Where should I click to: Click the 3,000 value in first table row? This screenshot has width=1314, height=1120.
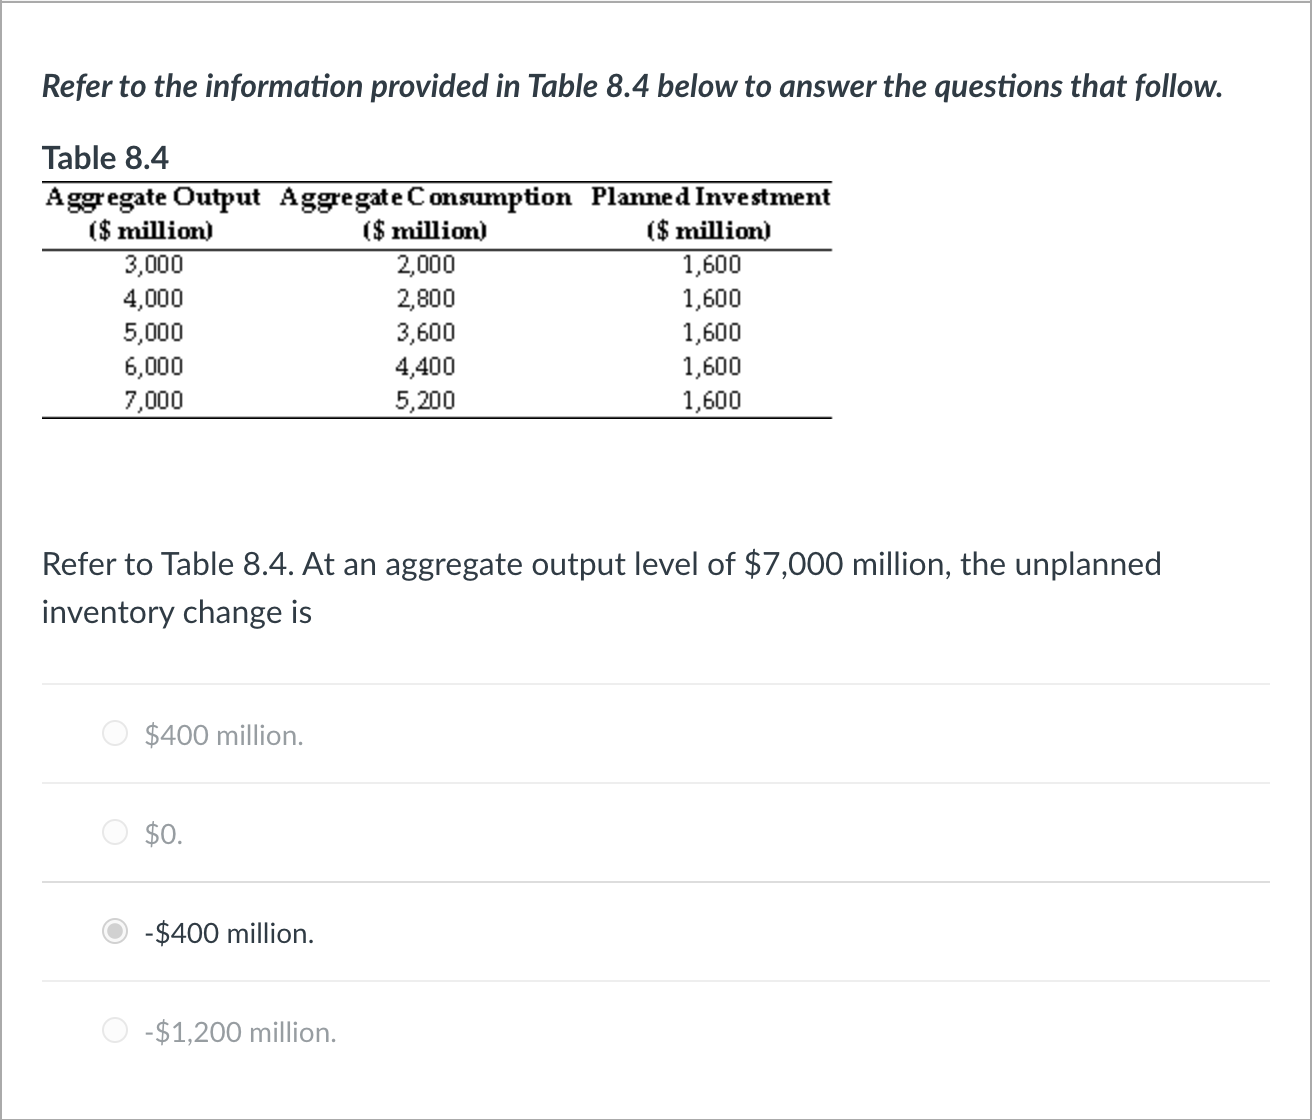pyautogui.click(x=153, y=265)
